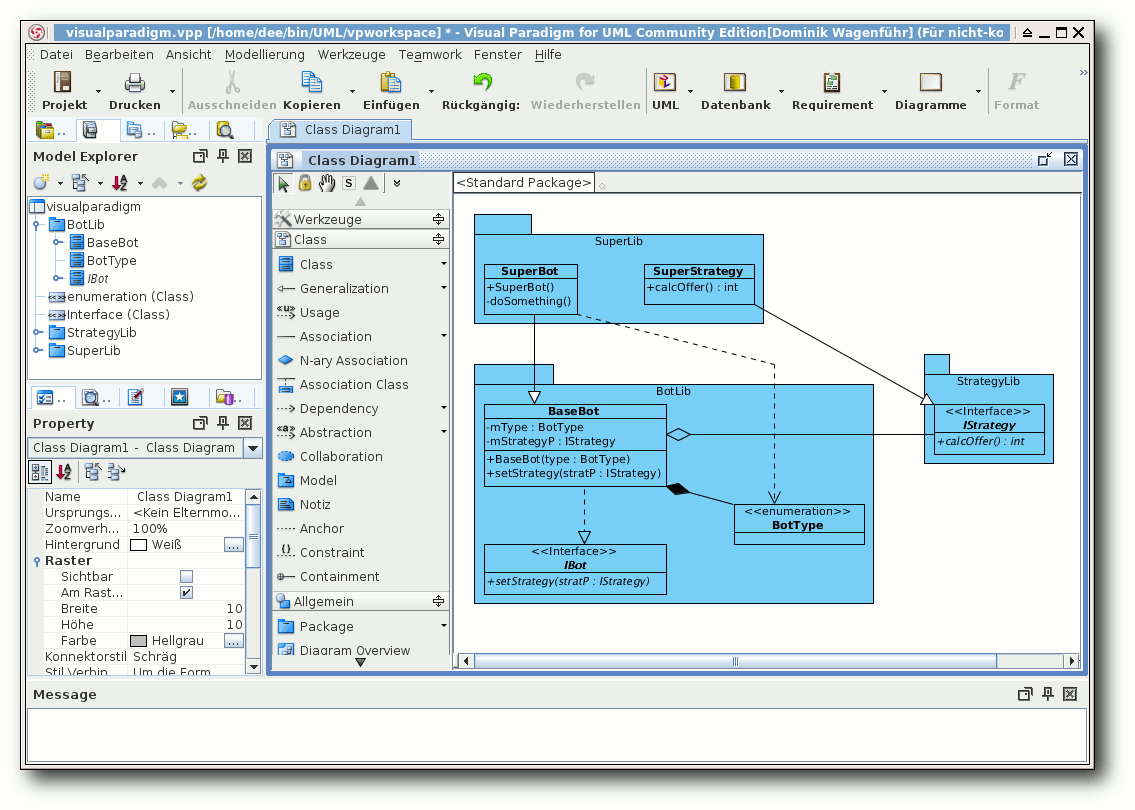The width and height of the screenshot is (1135, 810).
Task: Click the S tool button in palette
Action: 349,183
